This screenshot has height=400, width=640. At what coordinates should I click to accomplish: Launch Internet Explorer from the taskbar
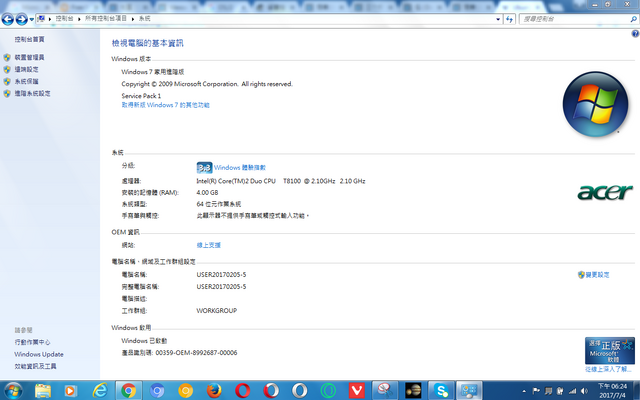tap(100, 391)
